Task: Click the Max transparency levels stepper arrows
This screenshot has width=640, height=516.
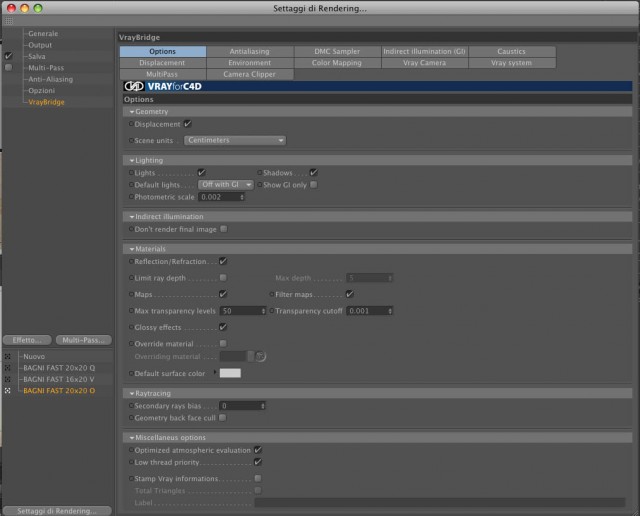Action: coord(263,311)
